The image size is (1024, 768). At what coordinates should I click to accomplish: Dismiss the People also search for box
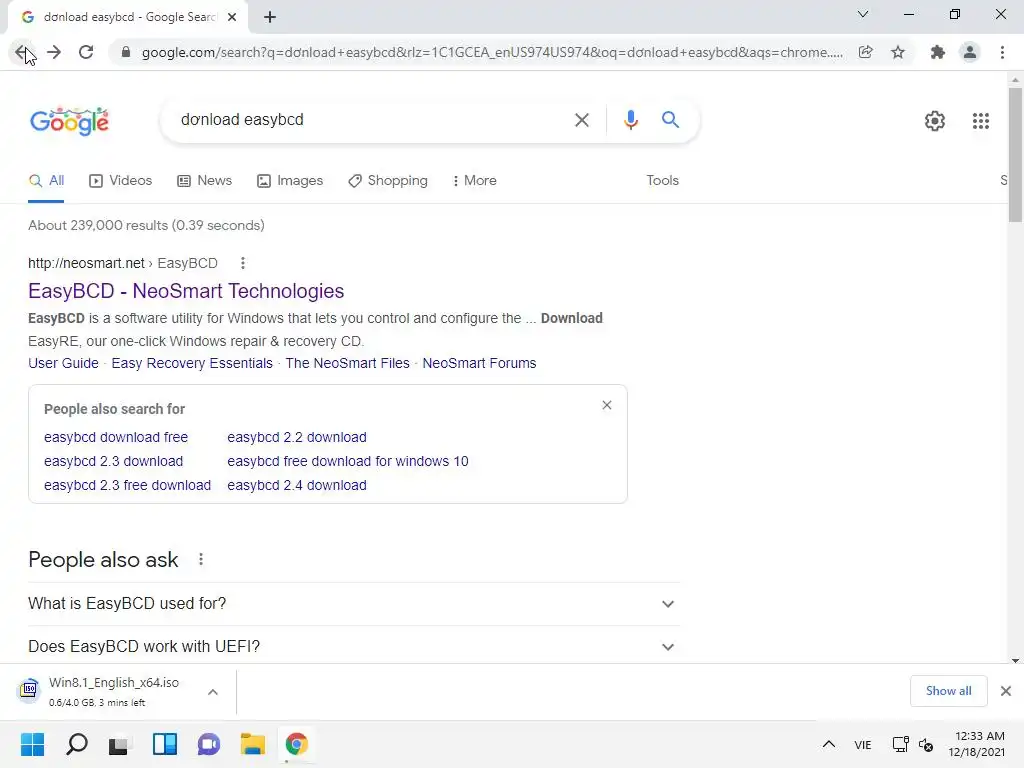(x=607, y=406)
